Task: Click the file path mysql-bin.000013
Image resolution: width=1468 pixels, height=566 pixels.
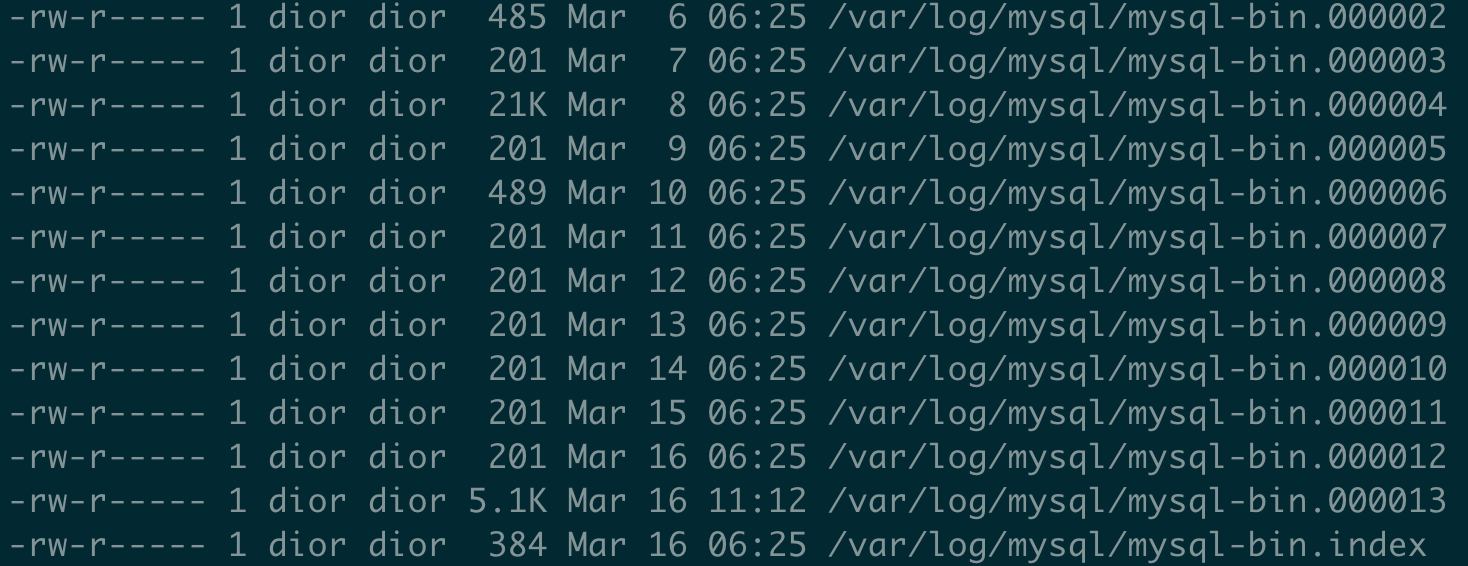Action: [1137, 502]
